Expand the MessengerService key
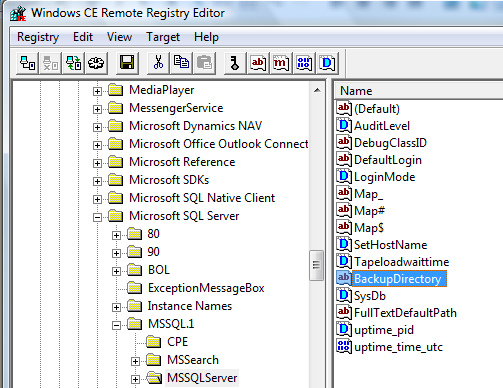Viewport: 503px width, 388px height. point(97,109)
